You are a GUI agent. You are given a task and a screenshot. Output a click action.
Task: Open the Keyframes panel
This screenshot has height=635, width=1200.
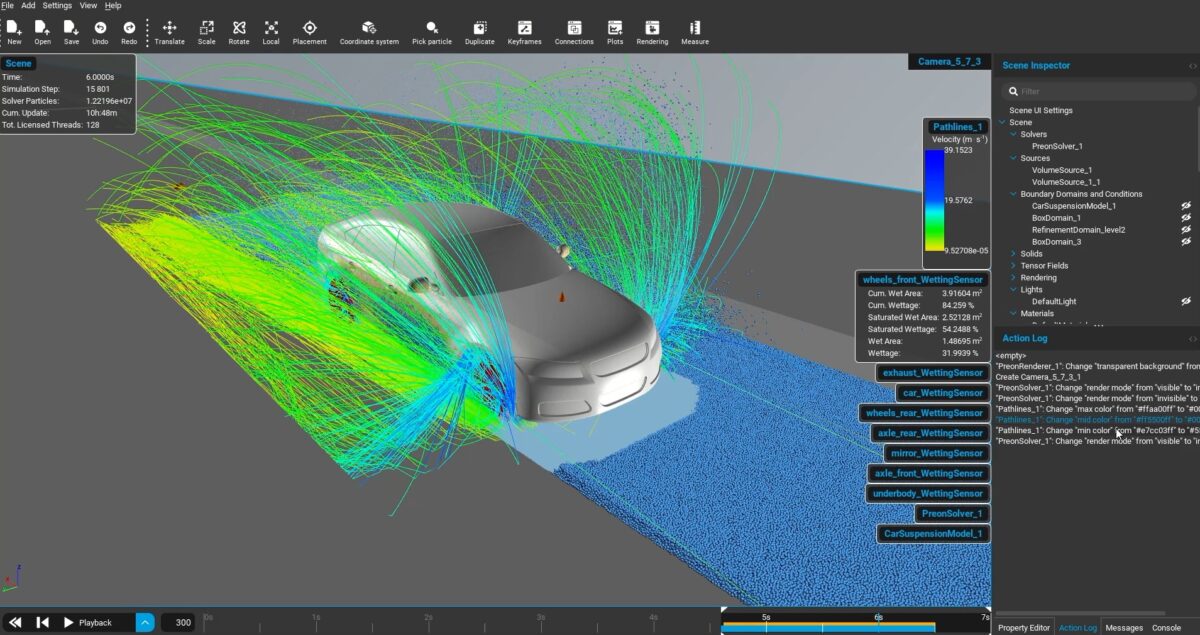525,30
